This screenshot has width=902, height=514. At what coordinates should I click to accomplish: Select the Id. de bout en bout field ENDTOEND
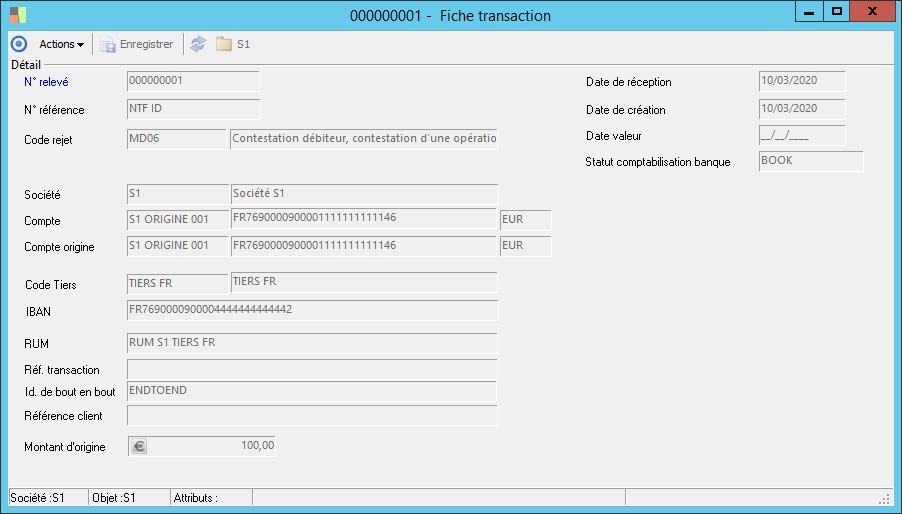[x=311, y=392]
